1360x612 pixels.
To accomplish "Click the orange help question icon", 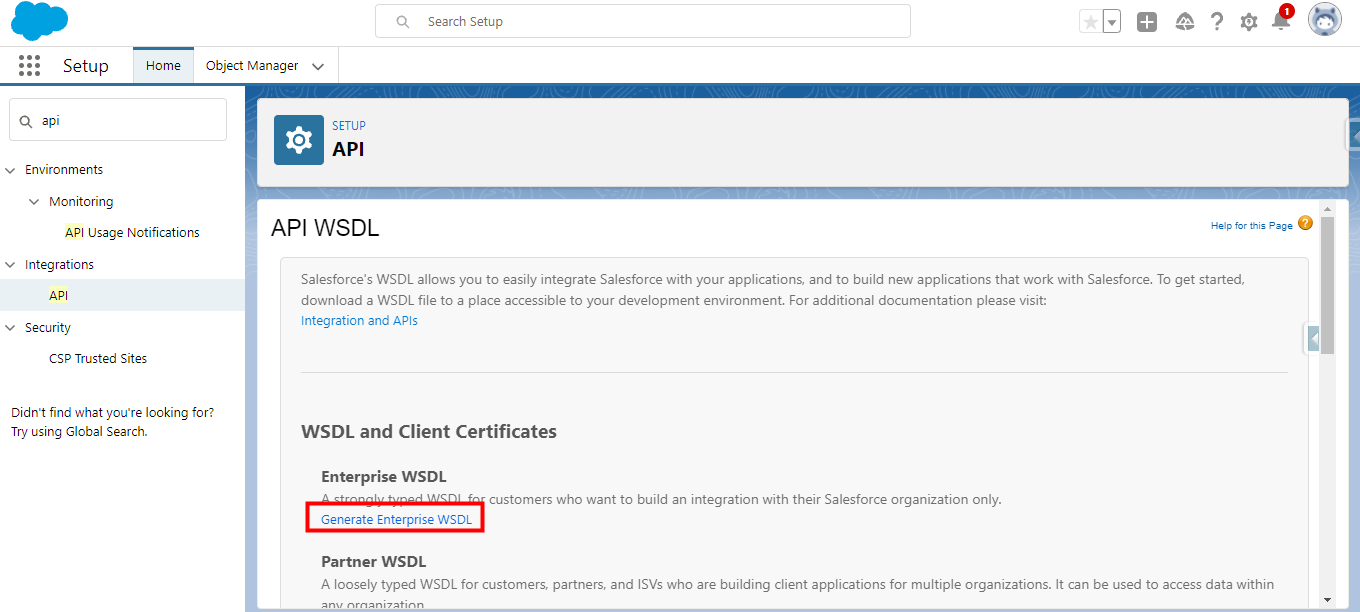I will point(1305,223).
